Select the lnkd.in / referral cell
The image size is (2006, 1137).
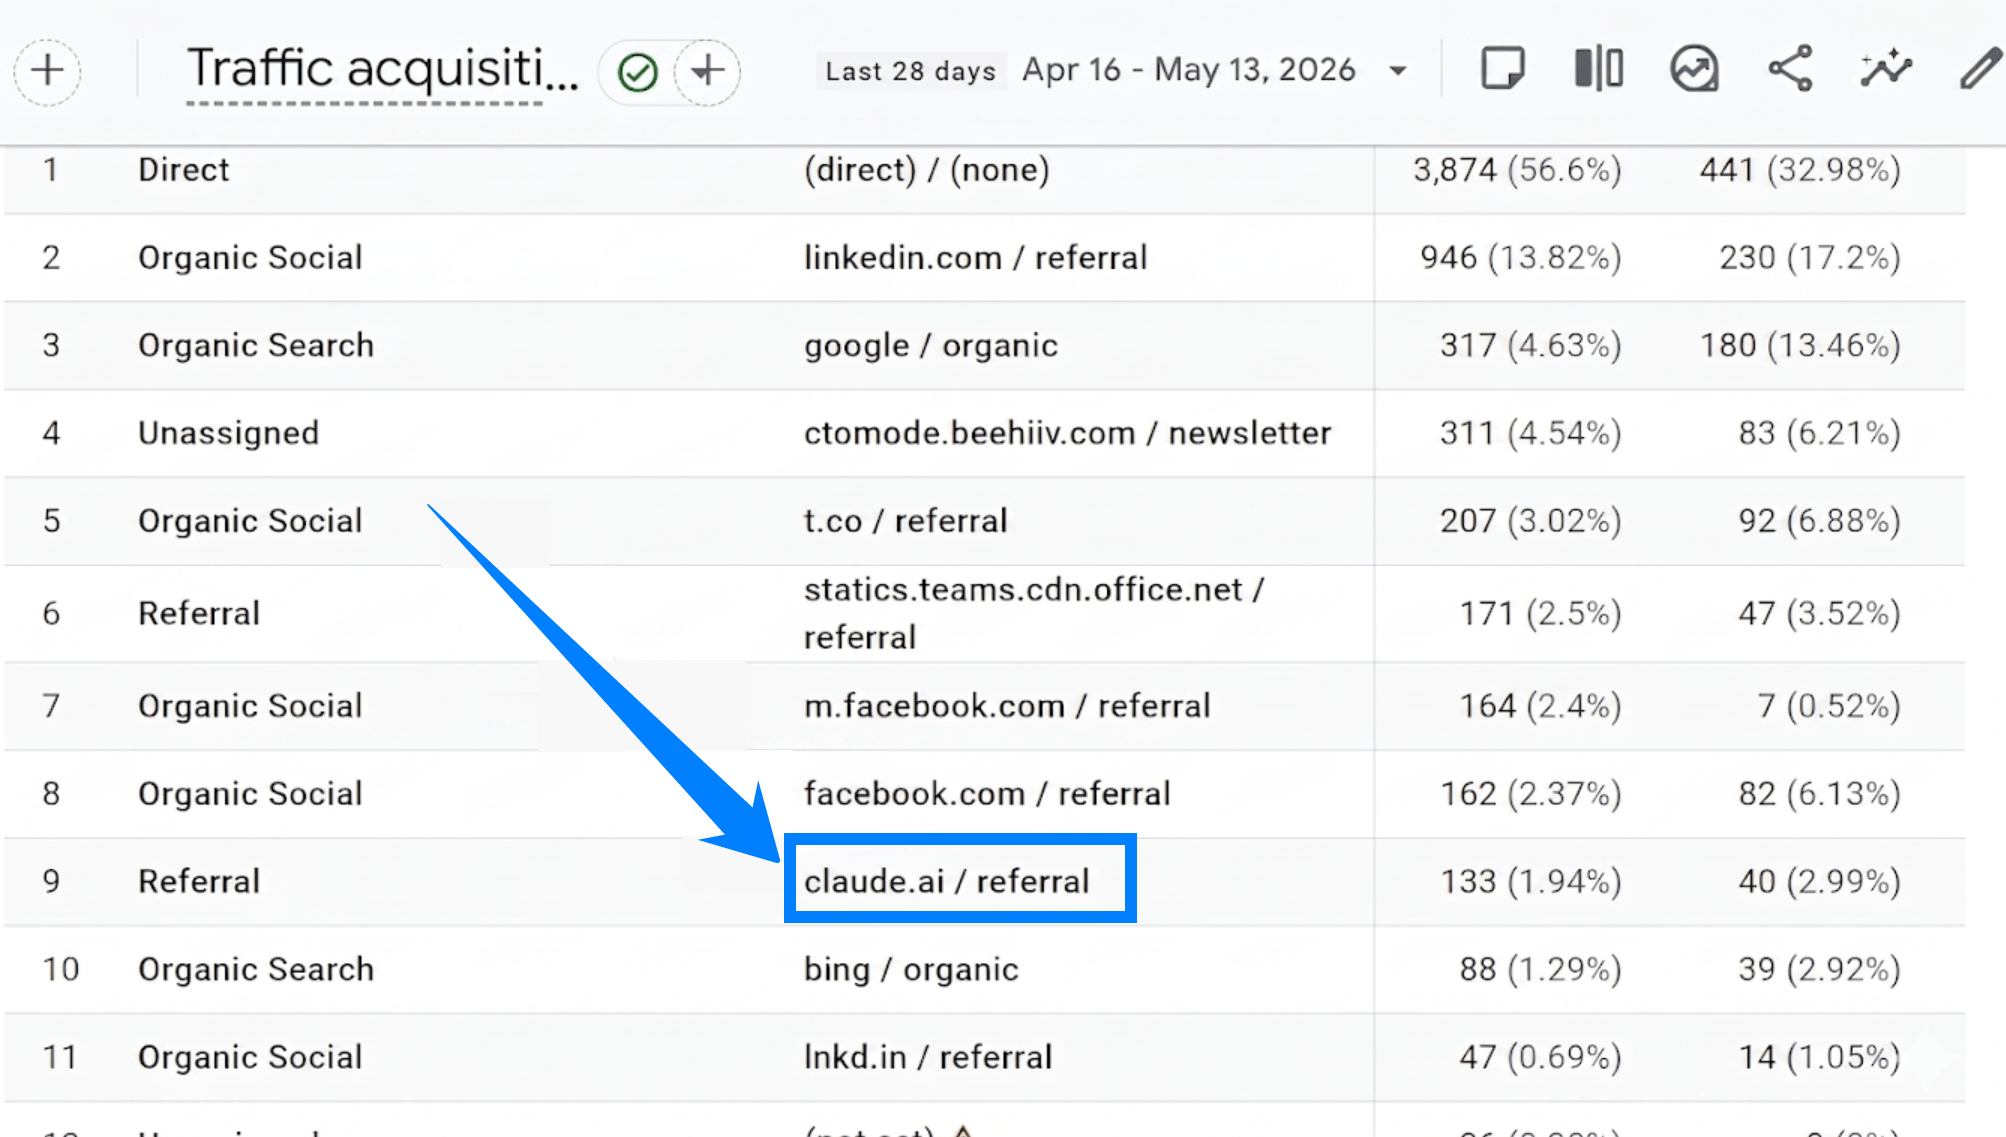point(928,1057)
